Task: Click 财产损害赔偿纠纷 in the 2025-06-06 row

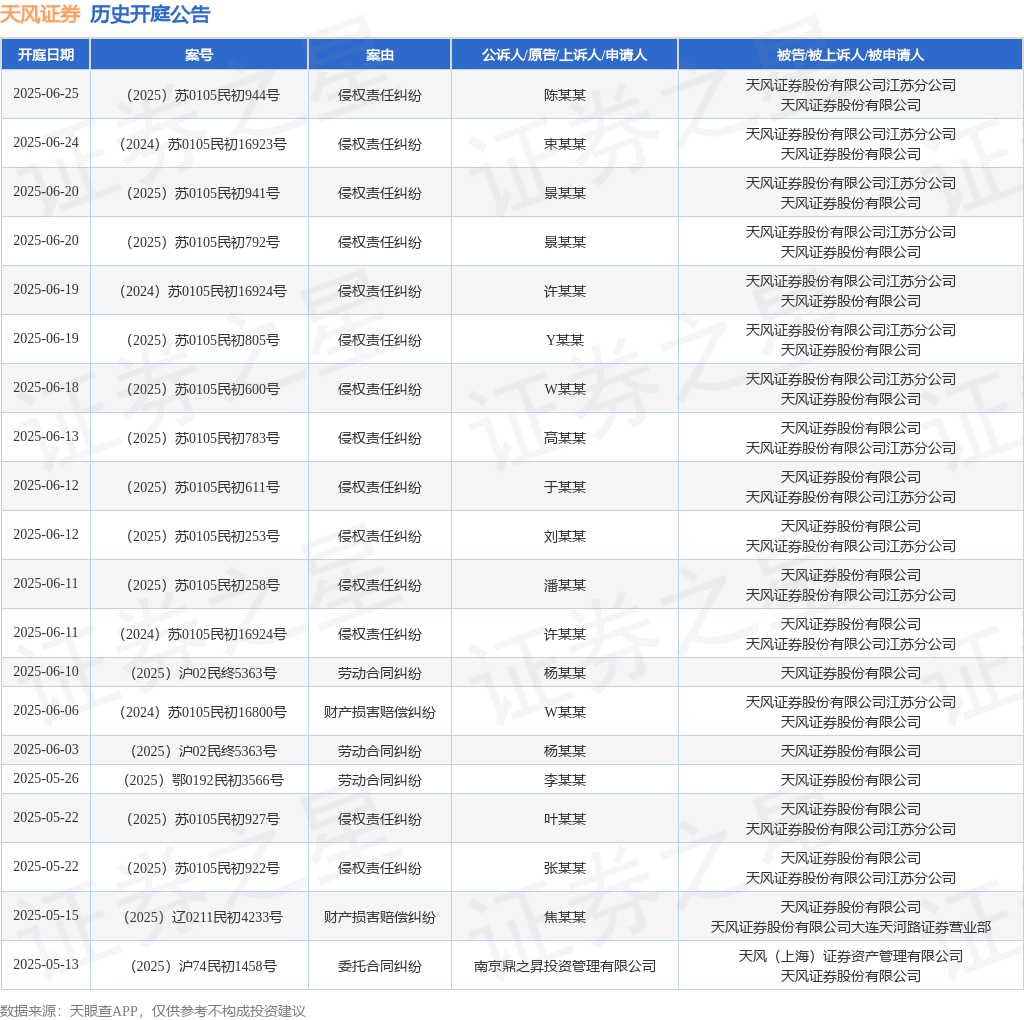Action: click(379, 712)
